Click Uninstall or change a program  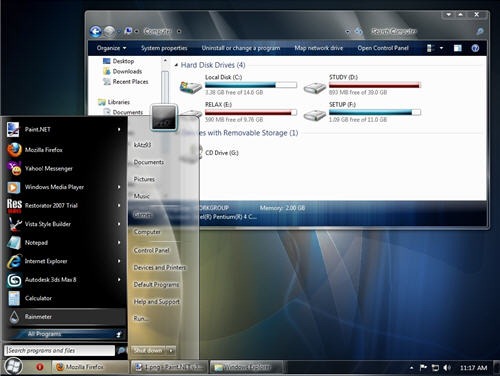tap(241, 48)
